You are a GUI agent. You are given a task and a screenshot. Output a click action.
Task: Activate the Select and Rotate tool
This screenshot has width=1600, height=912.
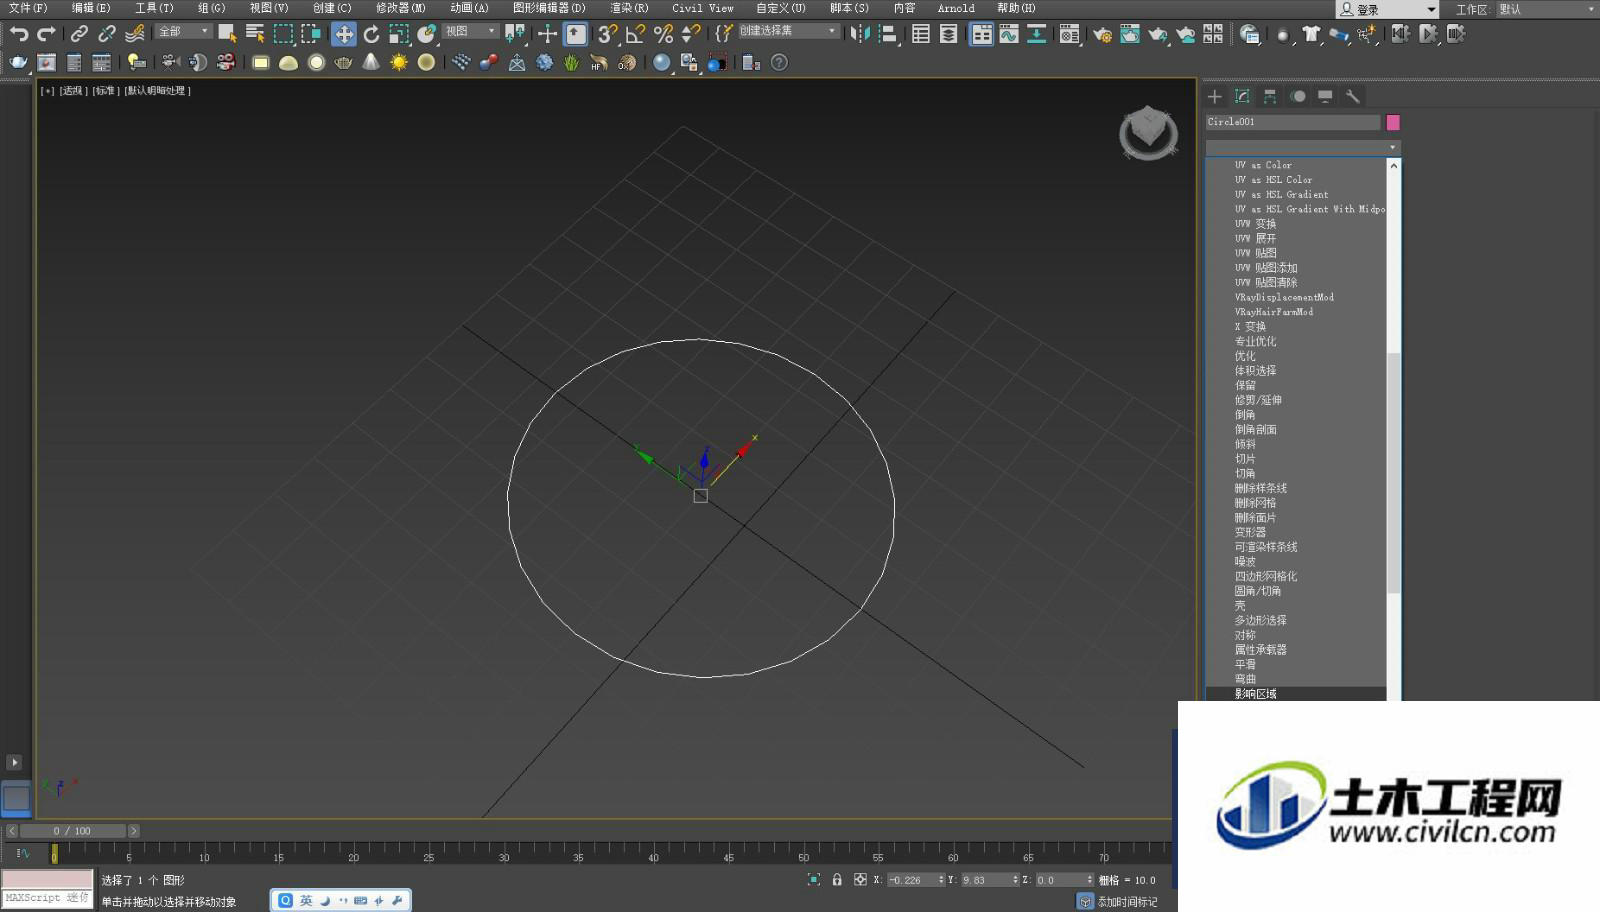[371, 34]
